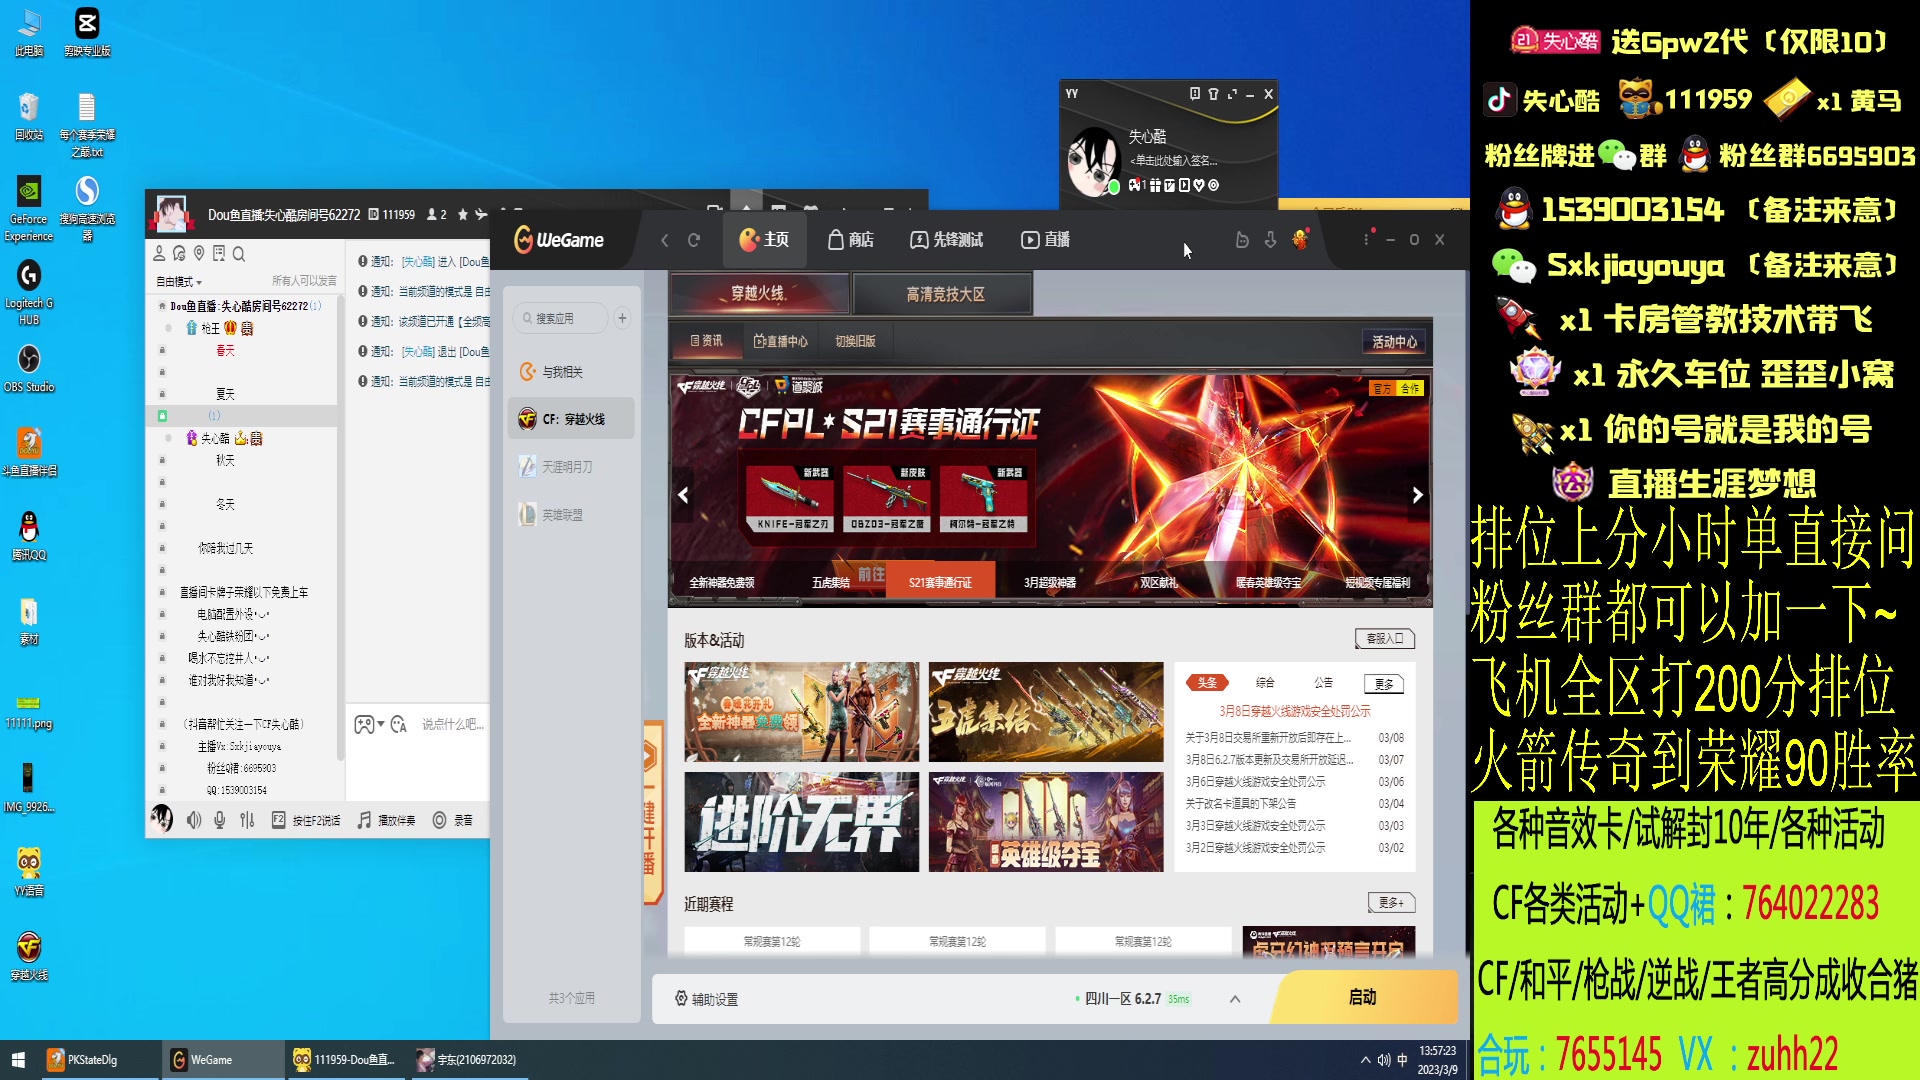Click the 说点什么吧 chat input
The width and height of the screenshot is (1920, 1080).
pyautogui.click(x=453, y=724)
